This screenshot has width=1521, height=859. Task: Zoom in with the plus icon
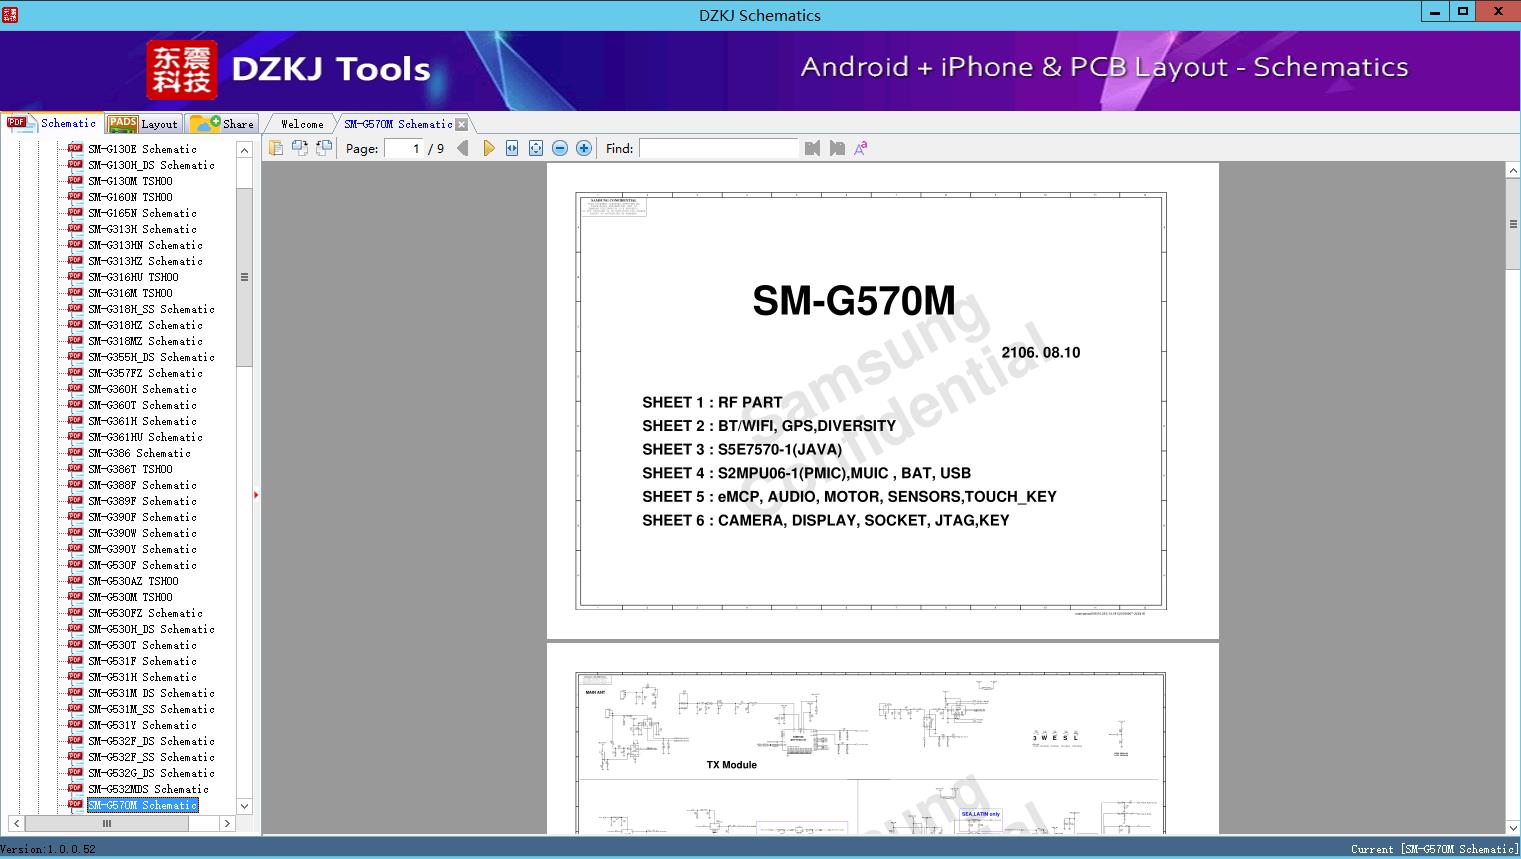(x=584, y=148)
